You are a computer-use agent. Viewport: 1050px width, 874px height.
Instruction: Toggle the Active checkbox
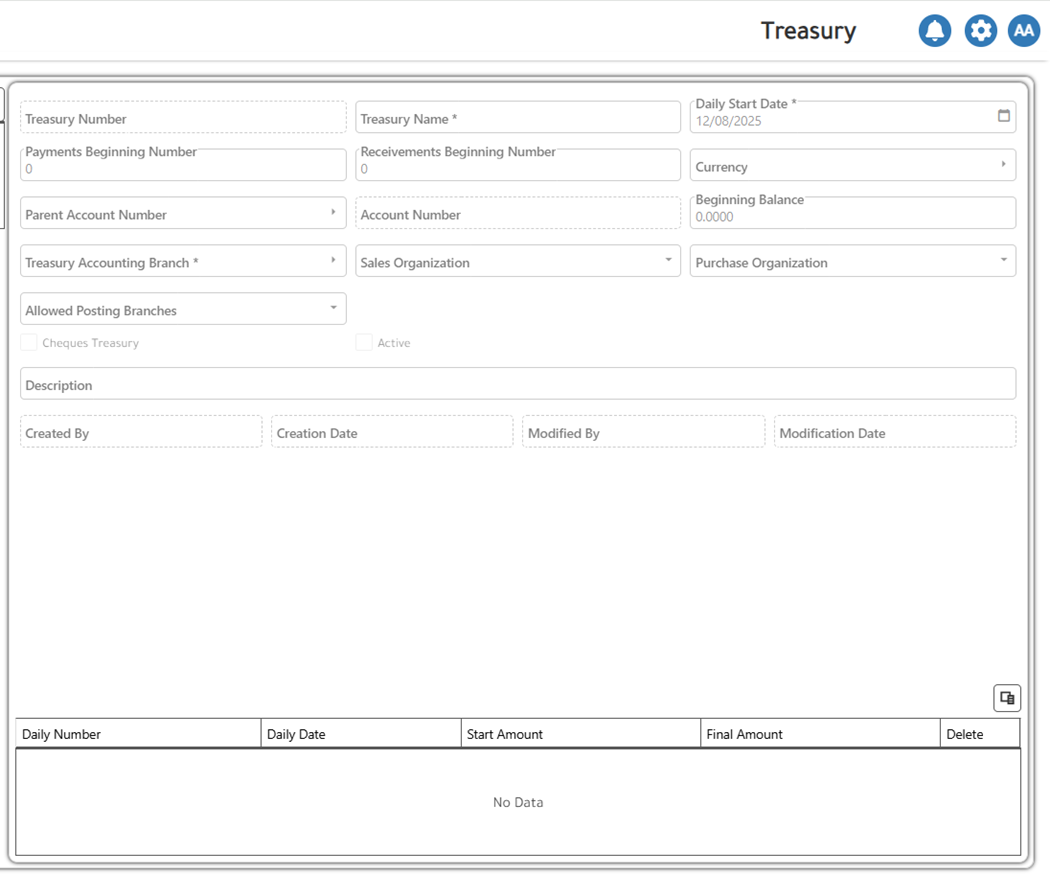pos(364,343)
